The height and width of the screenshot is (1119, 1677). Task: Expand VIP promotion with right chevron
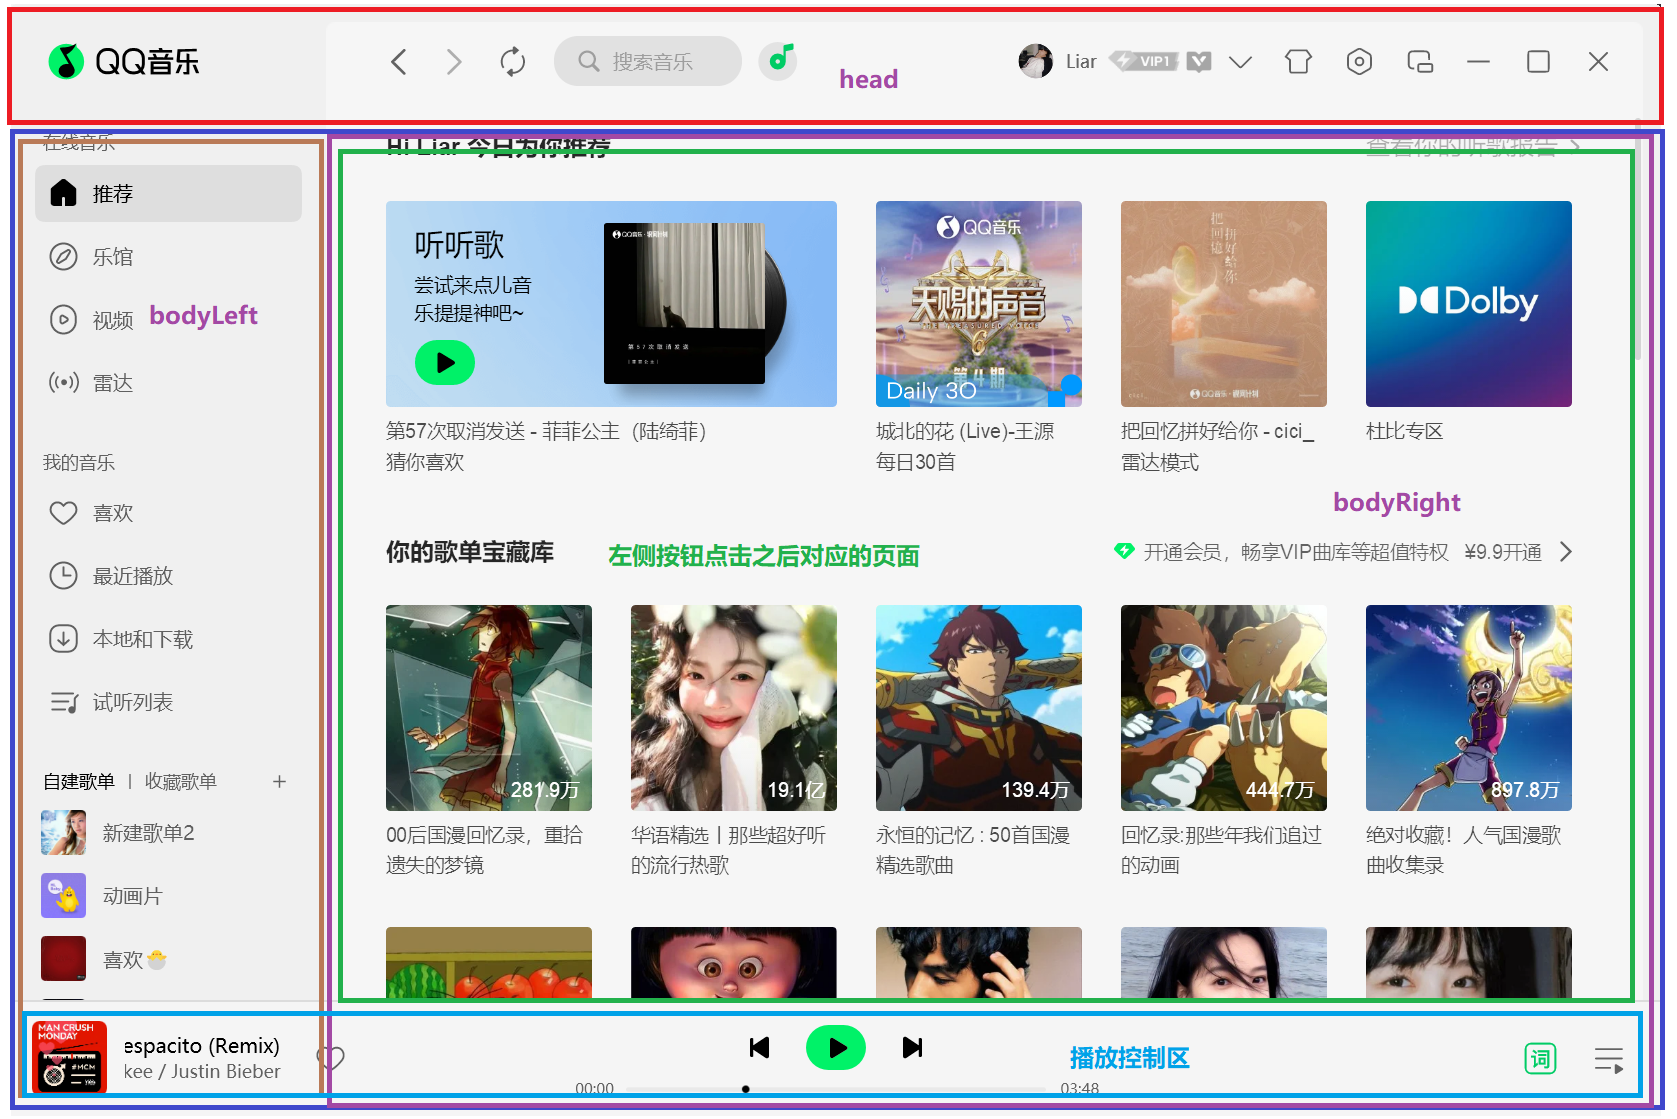[1566, 552]
